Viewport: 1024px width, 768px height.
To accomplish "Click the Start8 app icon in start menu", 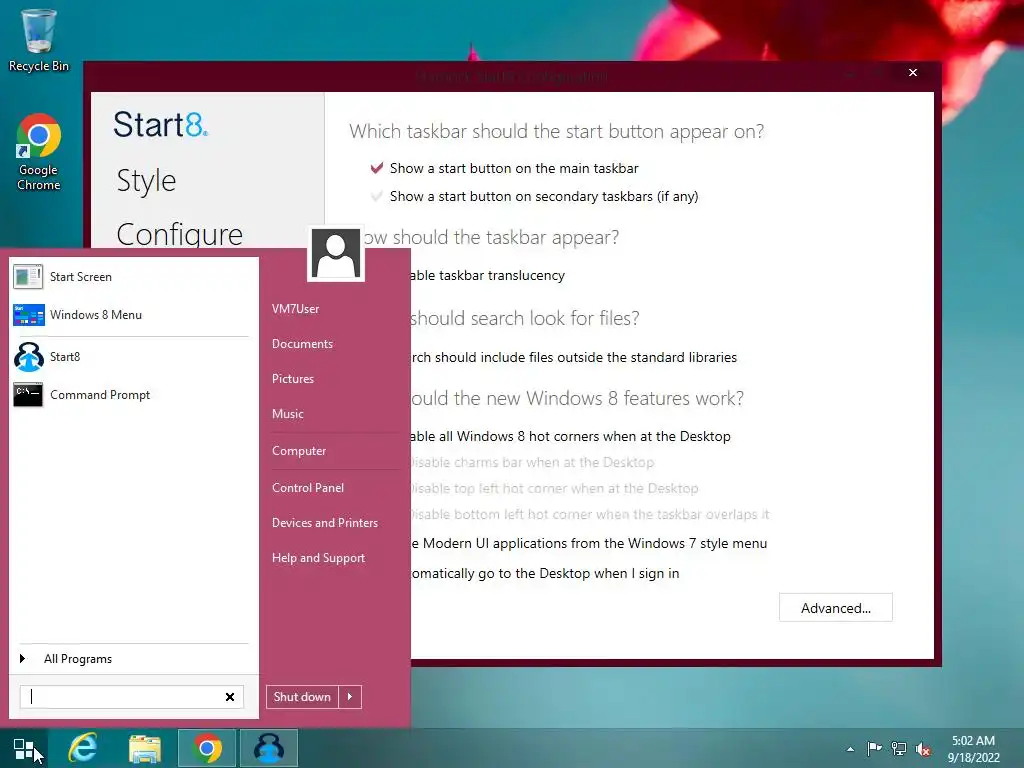I will point(29,357).
